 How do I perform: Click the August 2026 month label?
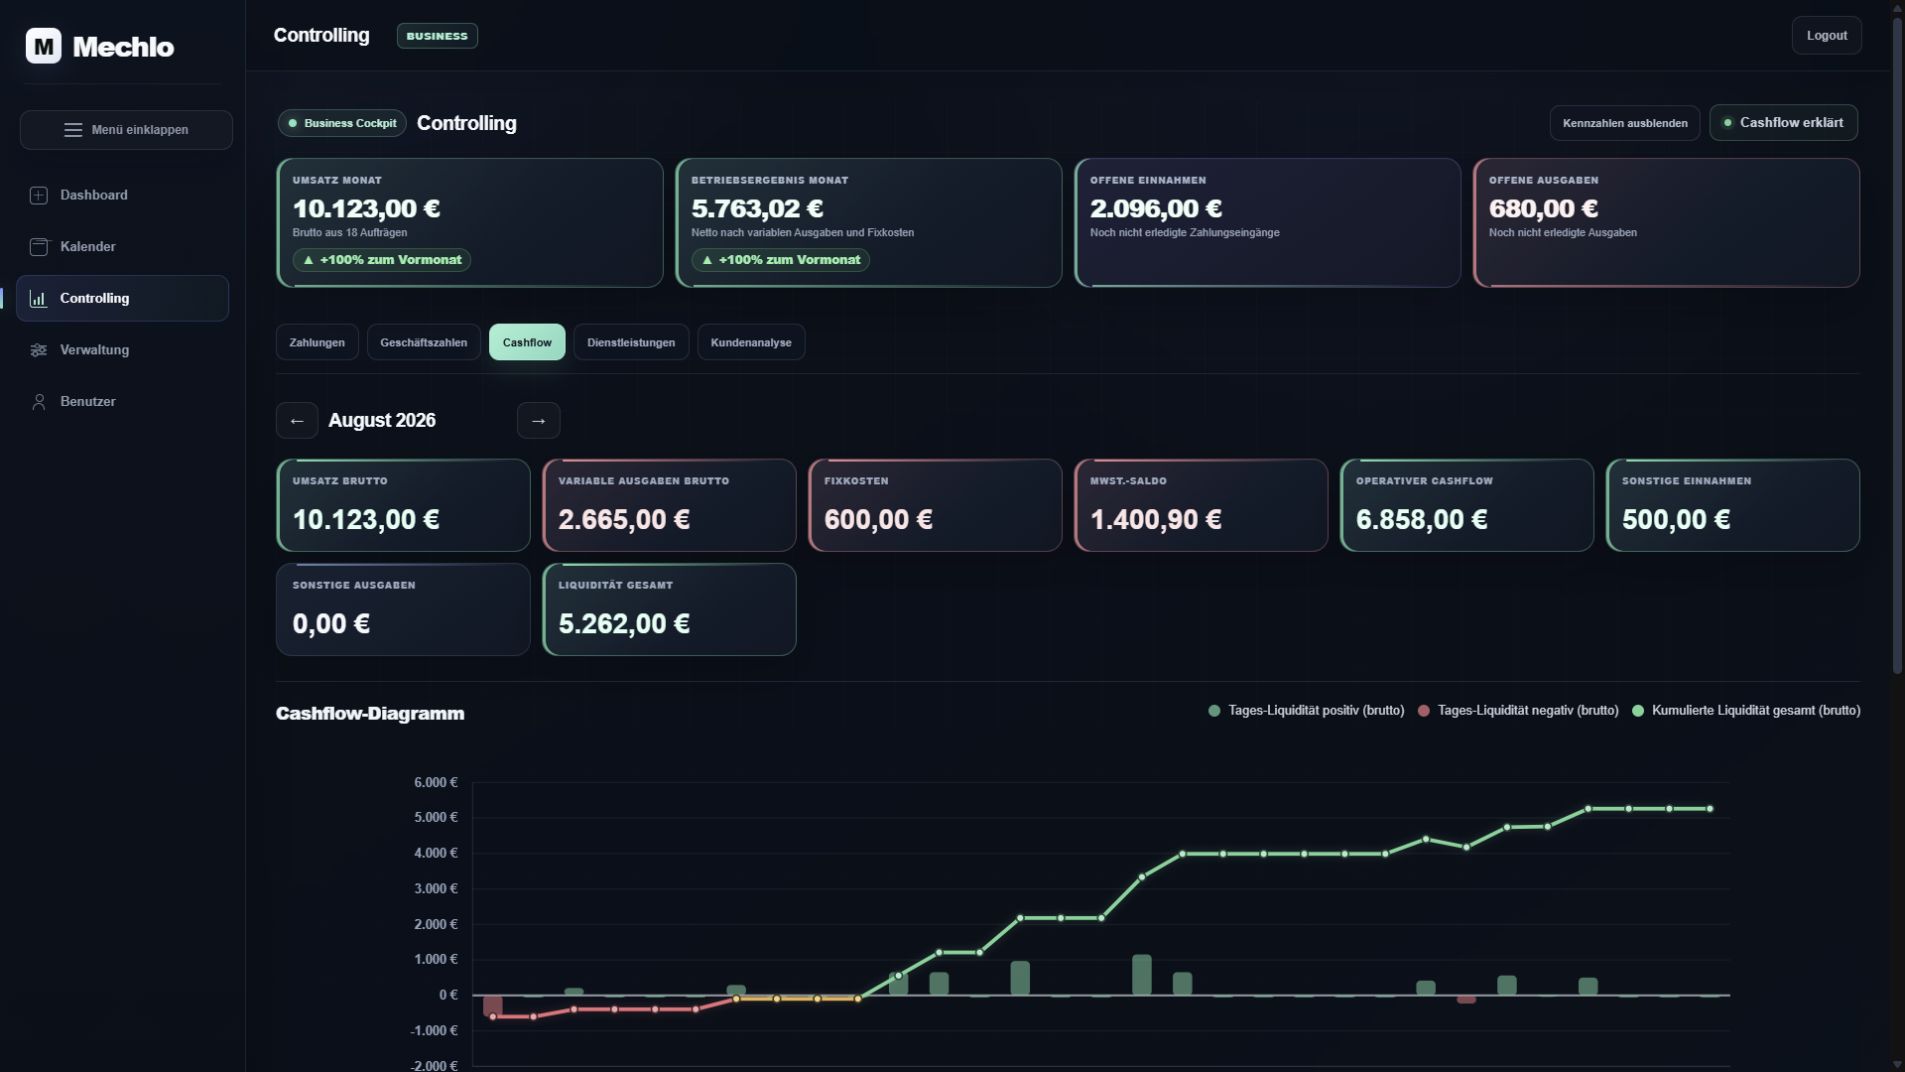[382, 421]
